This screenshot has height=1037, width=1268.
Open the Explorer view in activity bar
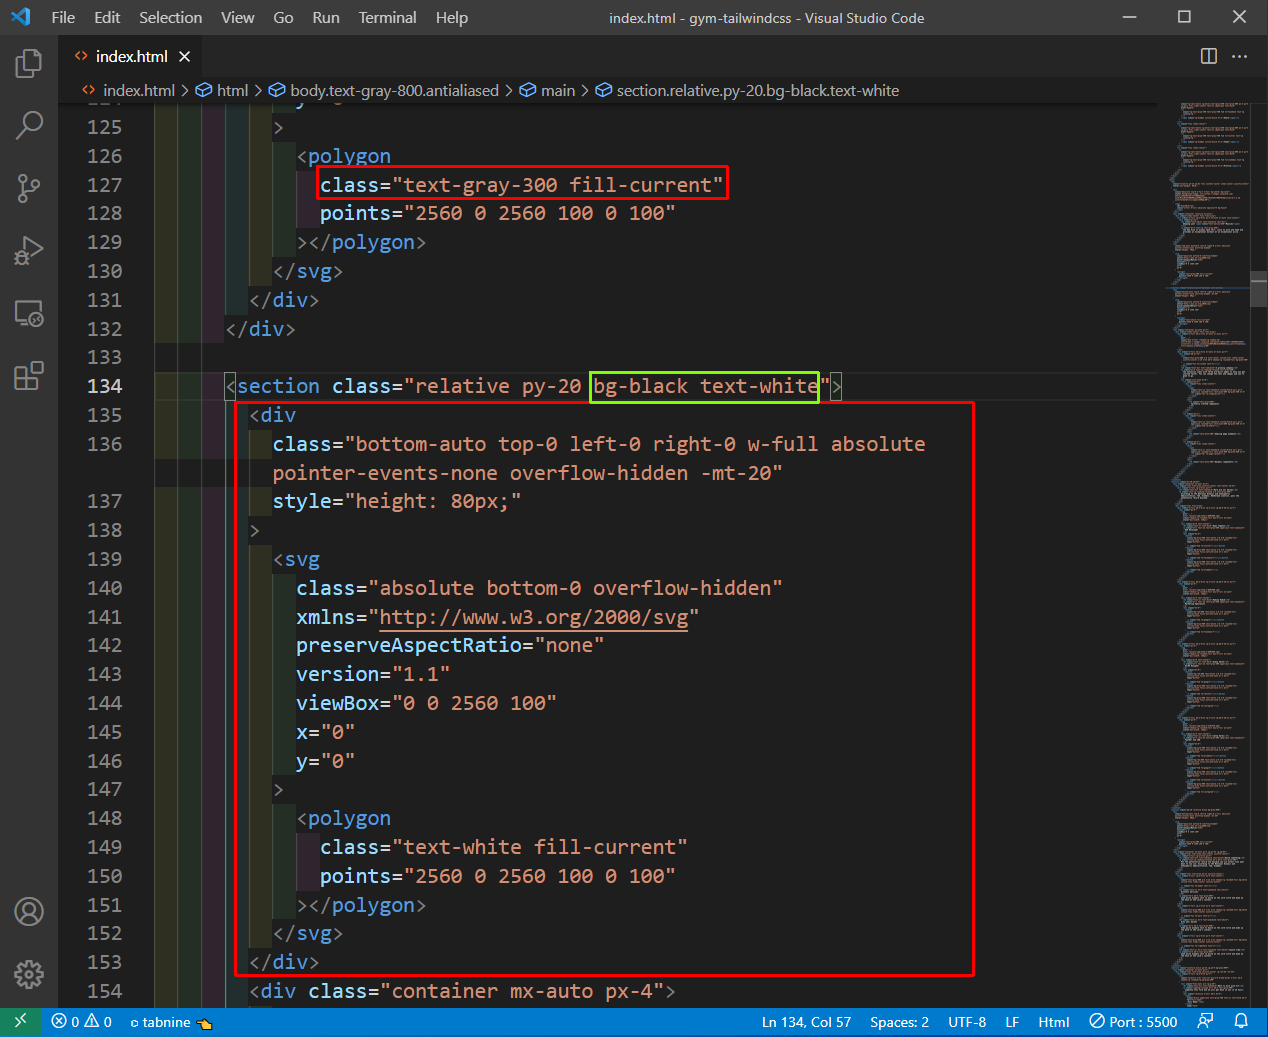(29, 64)
